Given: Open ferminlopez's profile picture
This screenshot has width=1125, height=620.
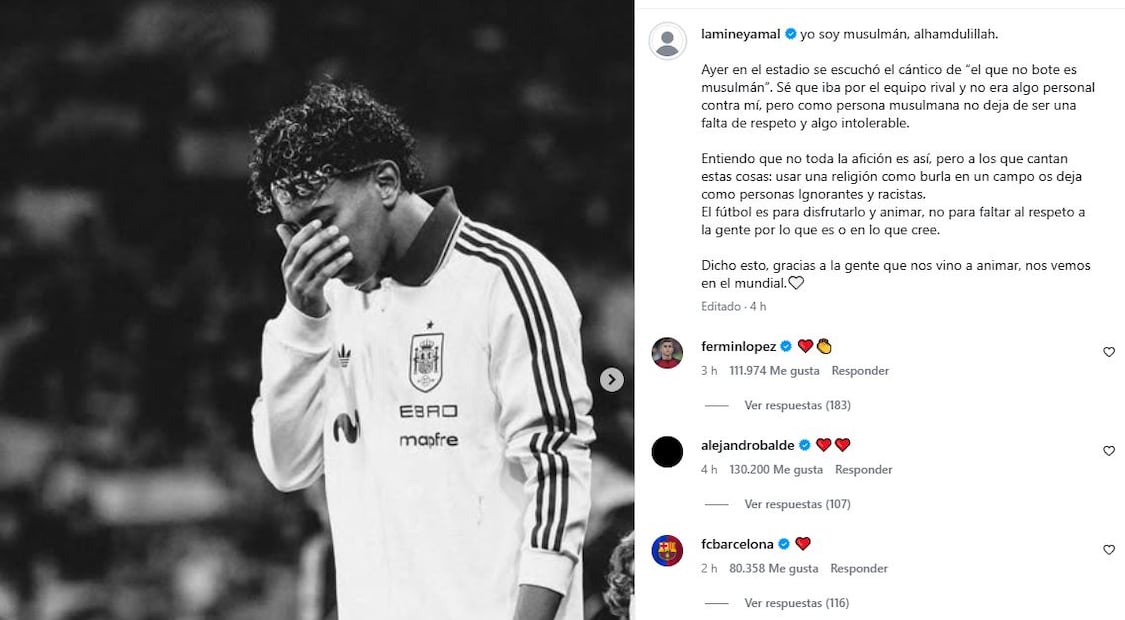Looking at the screenshot, I should coord(667,352).
